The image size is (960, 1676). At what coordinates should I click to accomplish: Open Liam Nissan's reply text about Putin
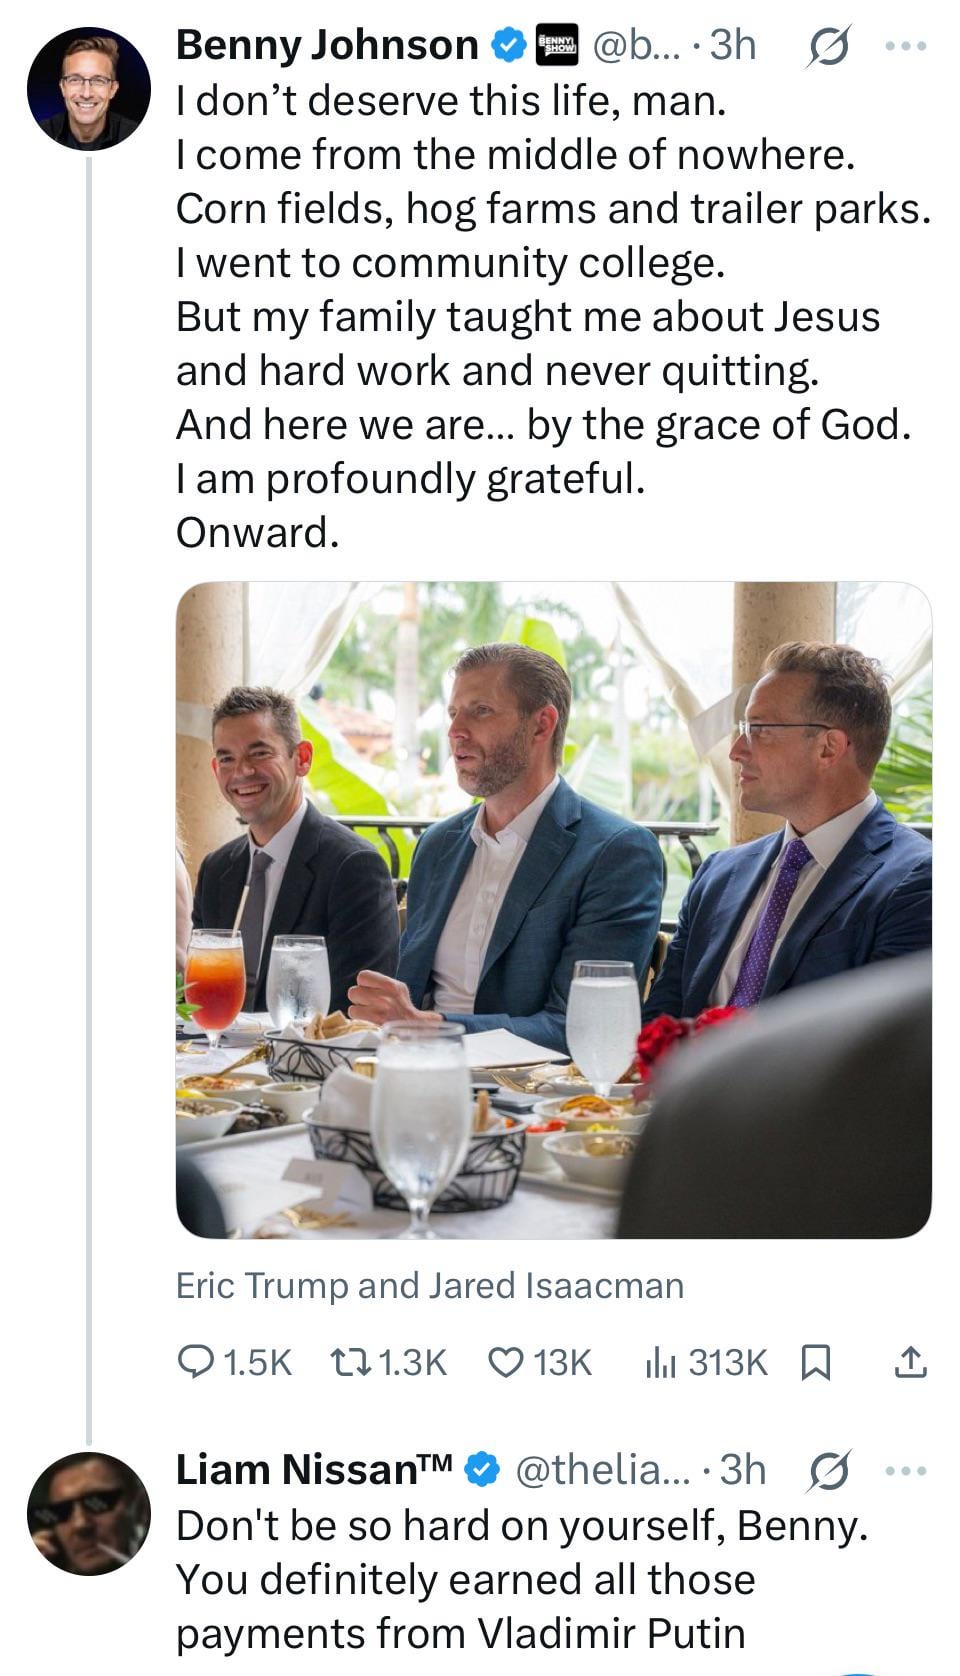[x=520, y=1580]
